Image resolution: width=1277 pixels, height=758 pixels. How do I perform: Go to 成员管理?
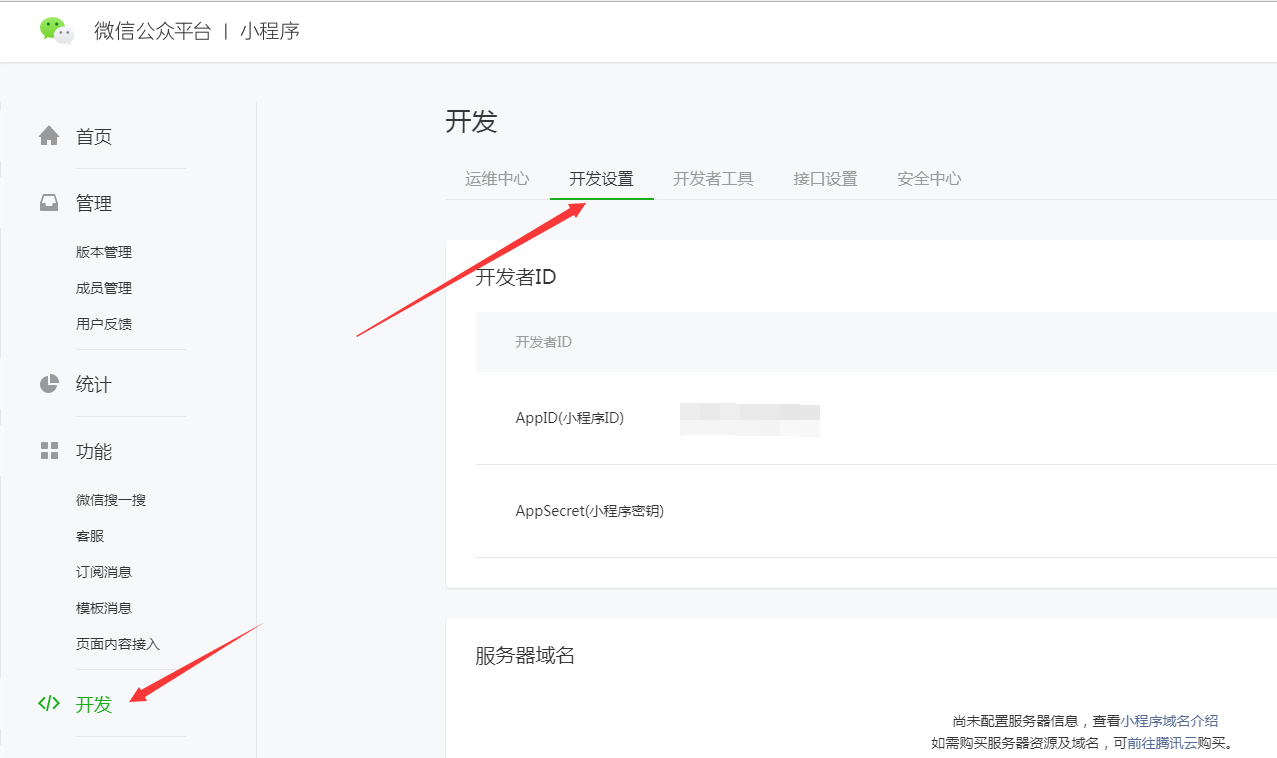[104, 288]
